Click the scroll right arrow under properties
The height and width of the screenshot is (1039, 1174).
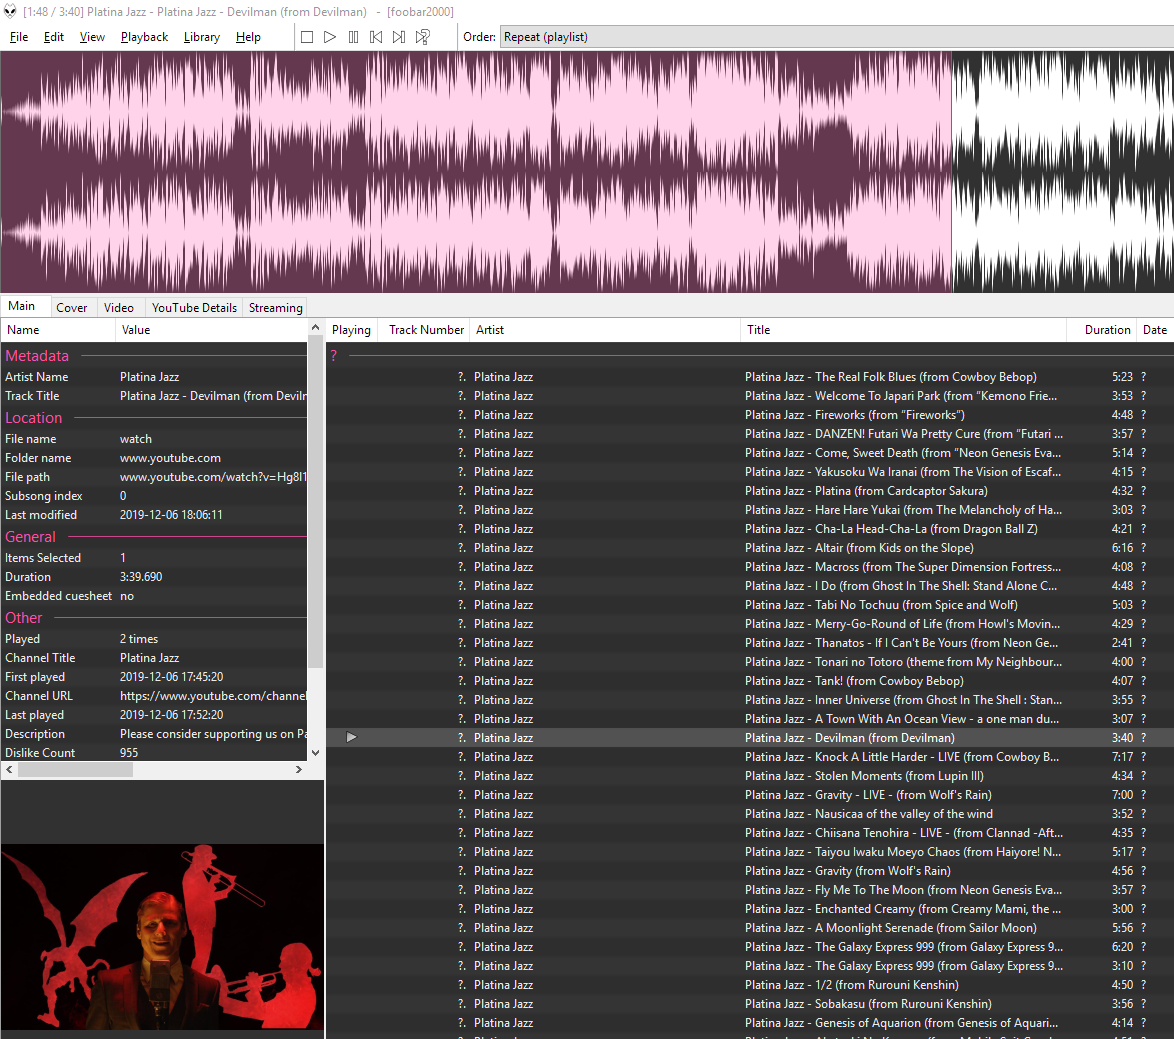click(x=299, y=770)
